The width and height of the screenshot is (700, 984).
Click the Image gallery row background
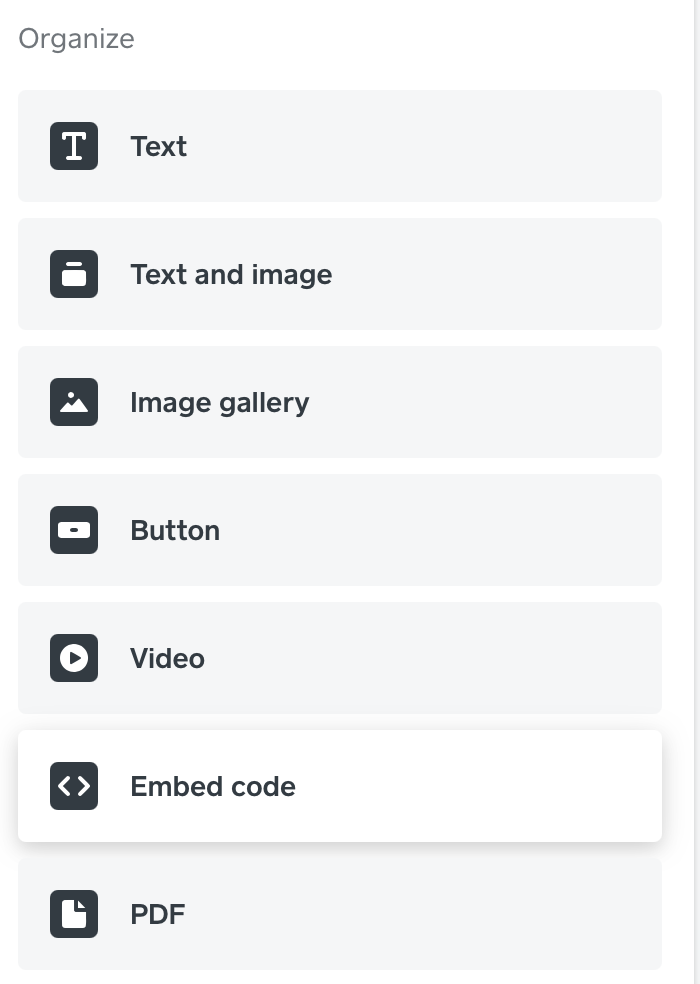coord(480,402)
